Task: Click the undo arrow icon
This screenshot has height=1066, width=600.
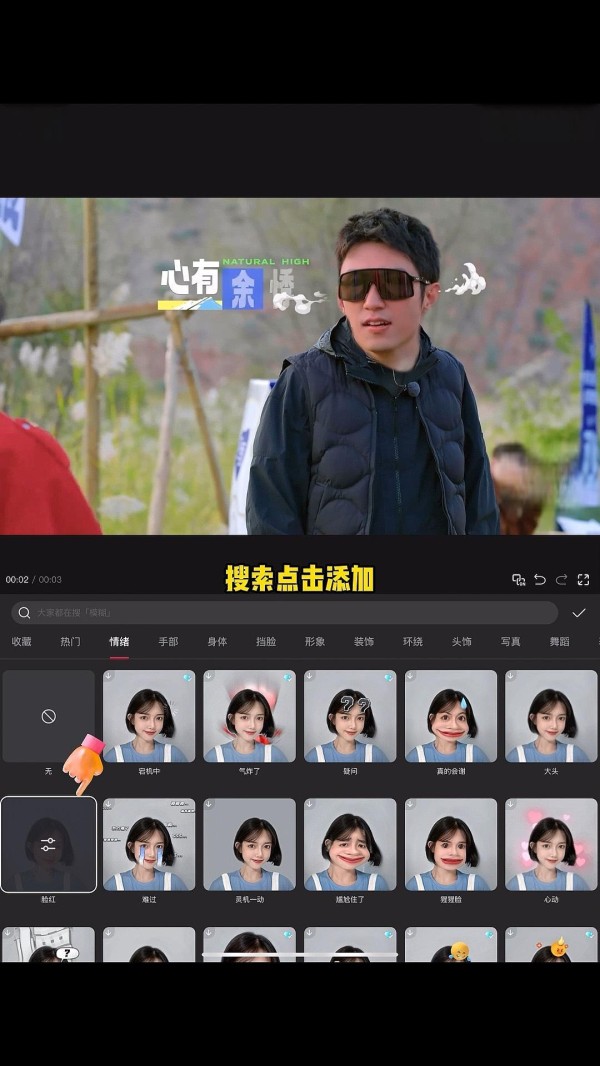Action: click(x=540, y=580)
